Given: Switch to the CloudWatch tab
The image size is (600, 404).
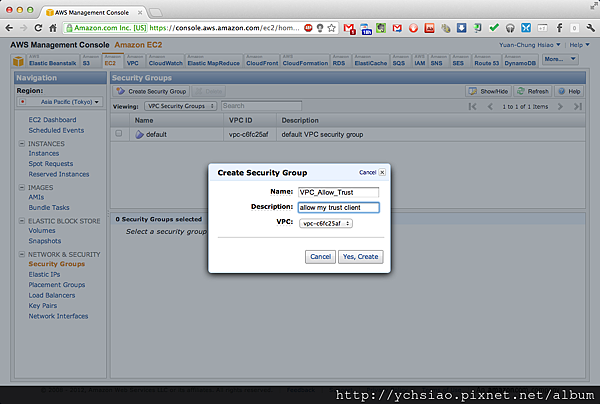Looking at the screenshot, I should click(x=165, y=61).
